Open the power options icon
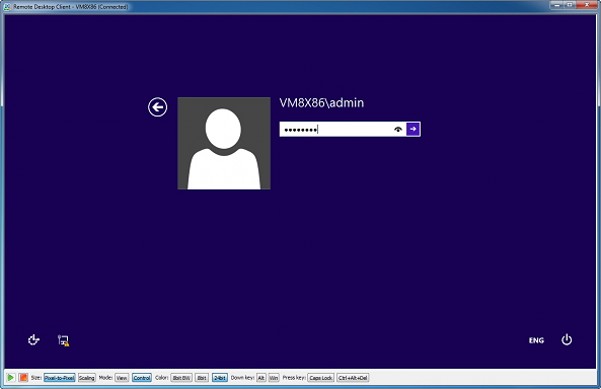Screen dimensions: 601x389 [567, 340]
